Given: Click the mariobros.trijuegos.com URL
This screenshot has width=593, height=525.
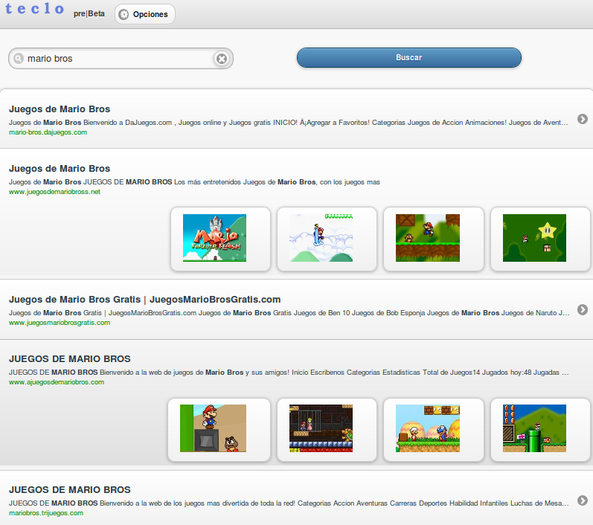Looking at the screenshot, I should click(x=46, y=513).
